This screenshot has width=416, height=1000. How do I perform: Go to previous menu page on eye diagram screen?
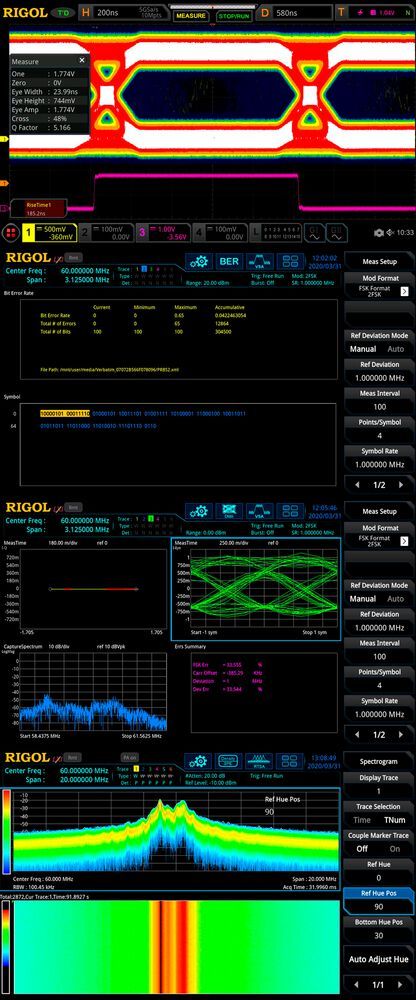pos(356,735)
